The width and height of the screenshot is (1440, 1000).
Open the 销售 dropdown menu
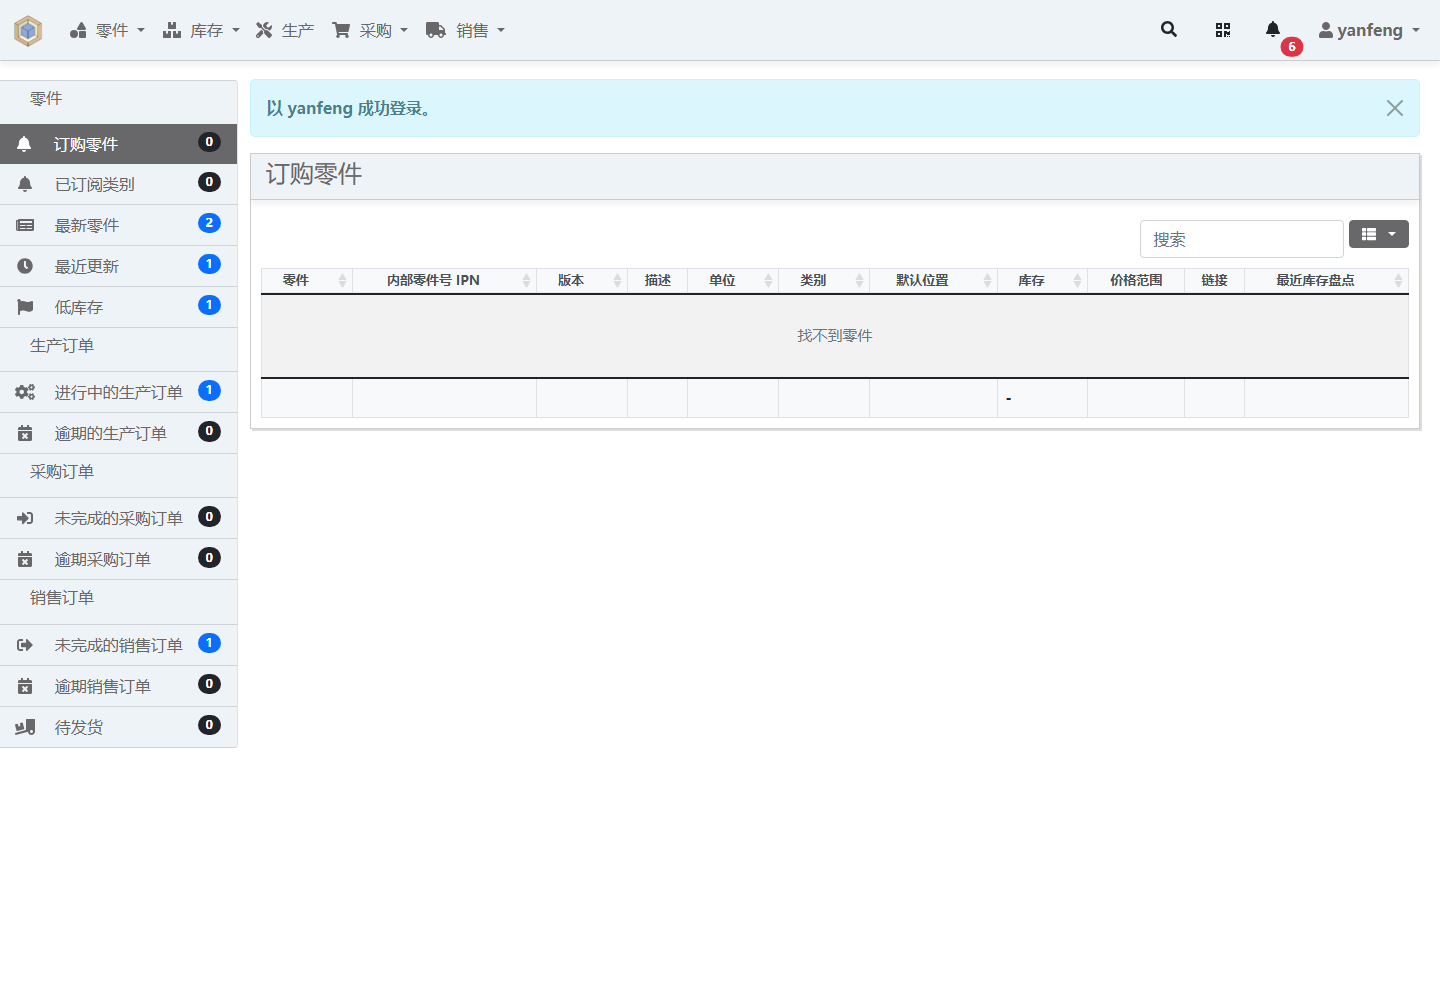465,30
